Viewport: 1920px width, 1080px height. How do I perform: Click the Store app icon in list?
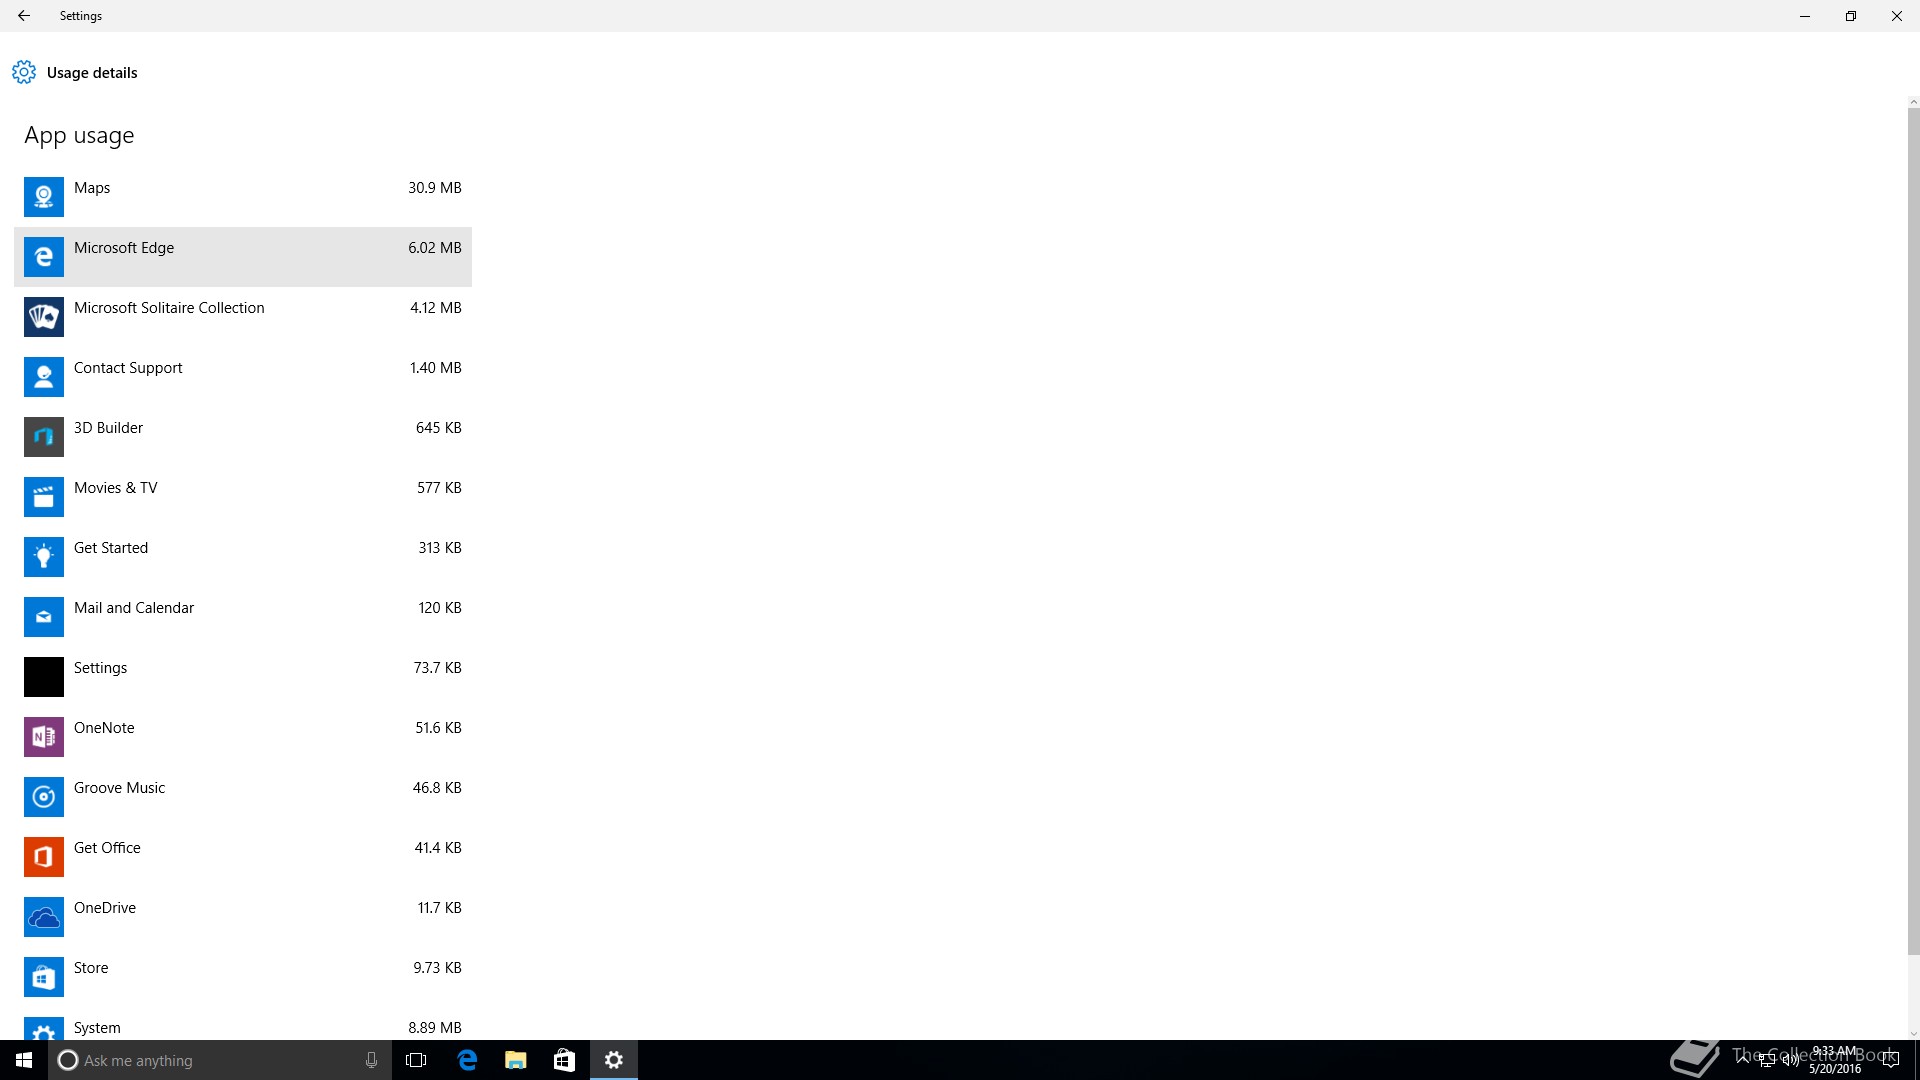point(44,977)
